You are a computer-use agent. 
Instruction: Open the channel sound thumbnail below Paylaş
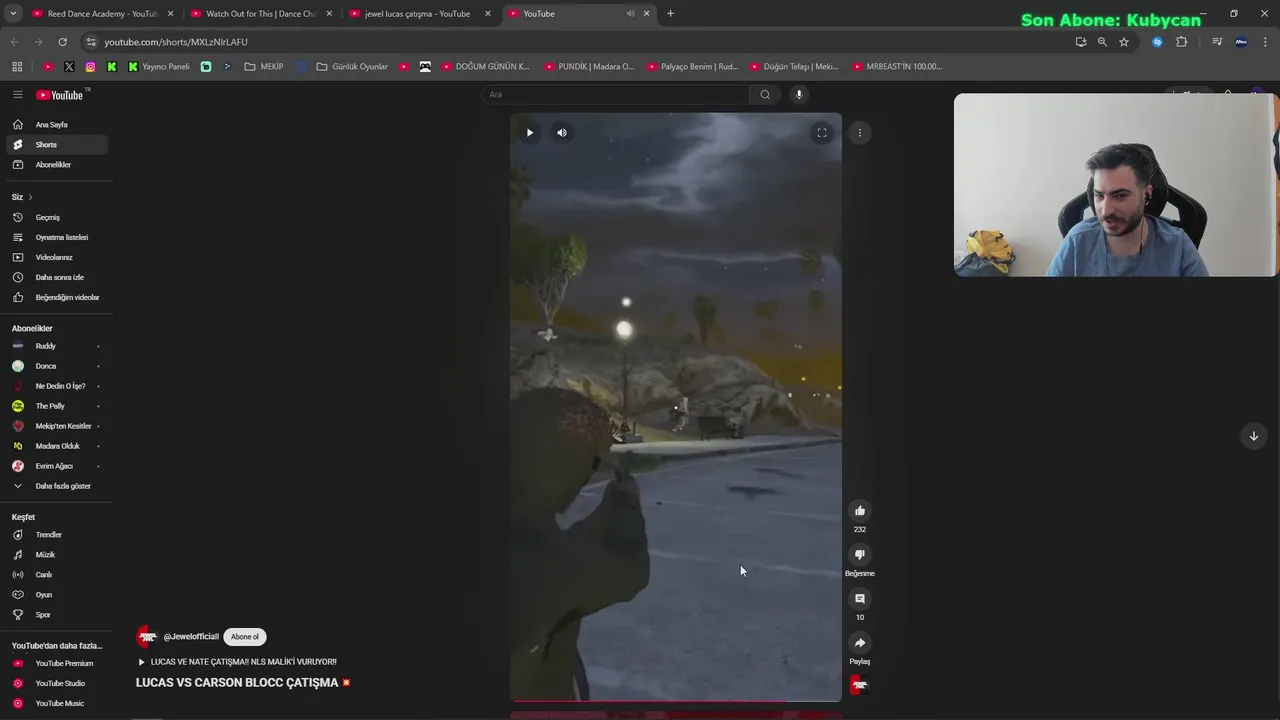pyautogui.click(x=860, y=685)
